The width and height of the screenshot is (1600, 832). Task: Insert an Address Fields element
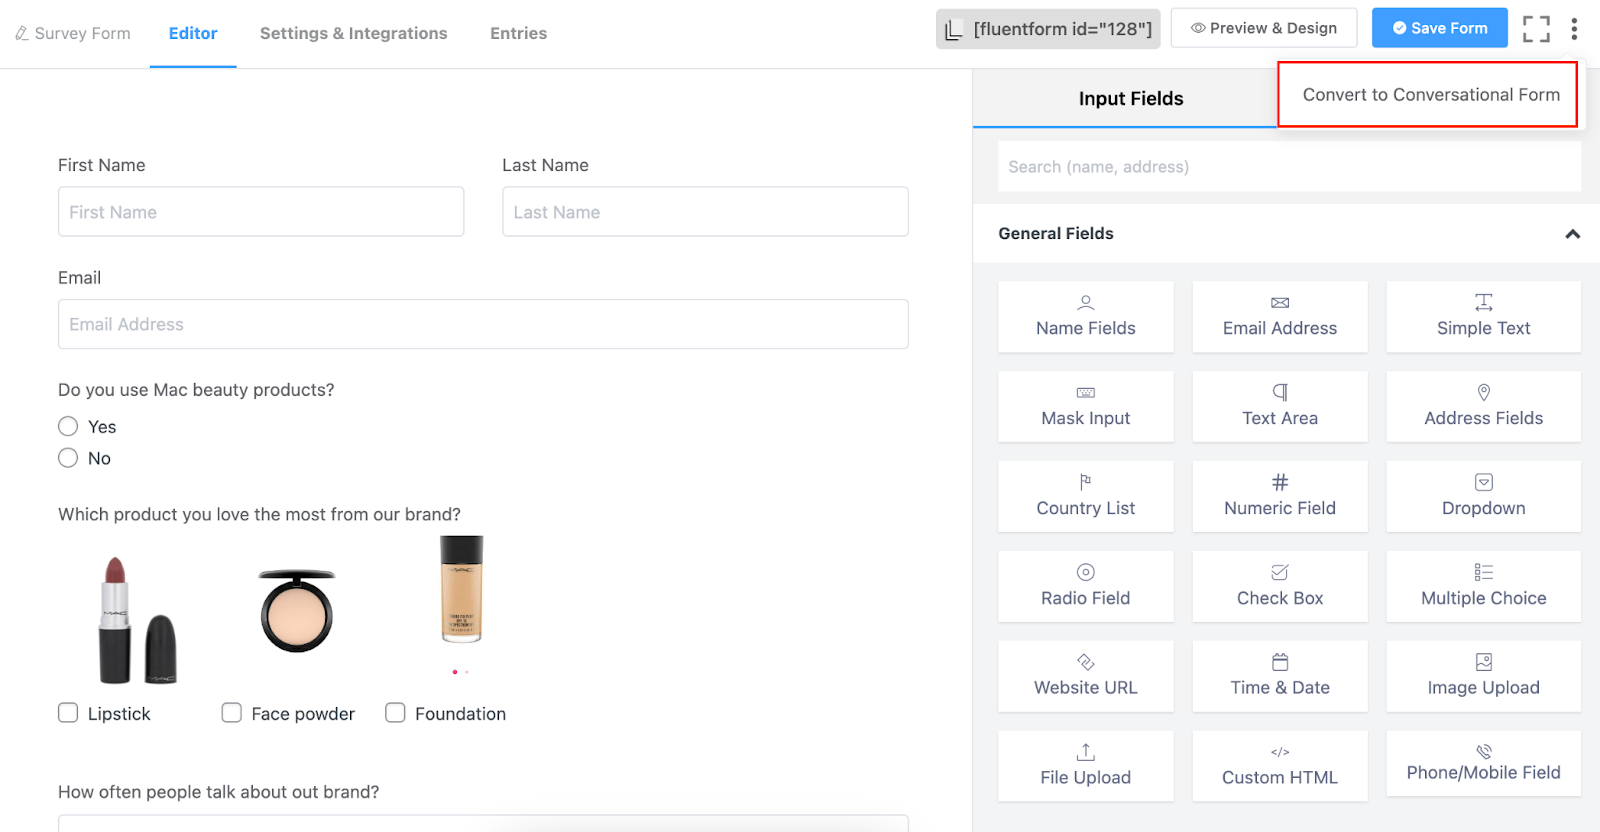(1483, 406)
